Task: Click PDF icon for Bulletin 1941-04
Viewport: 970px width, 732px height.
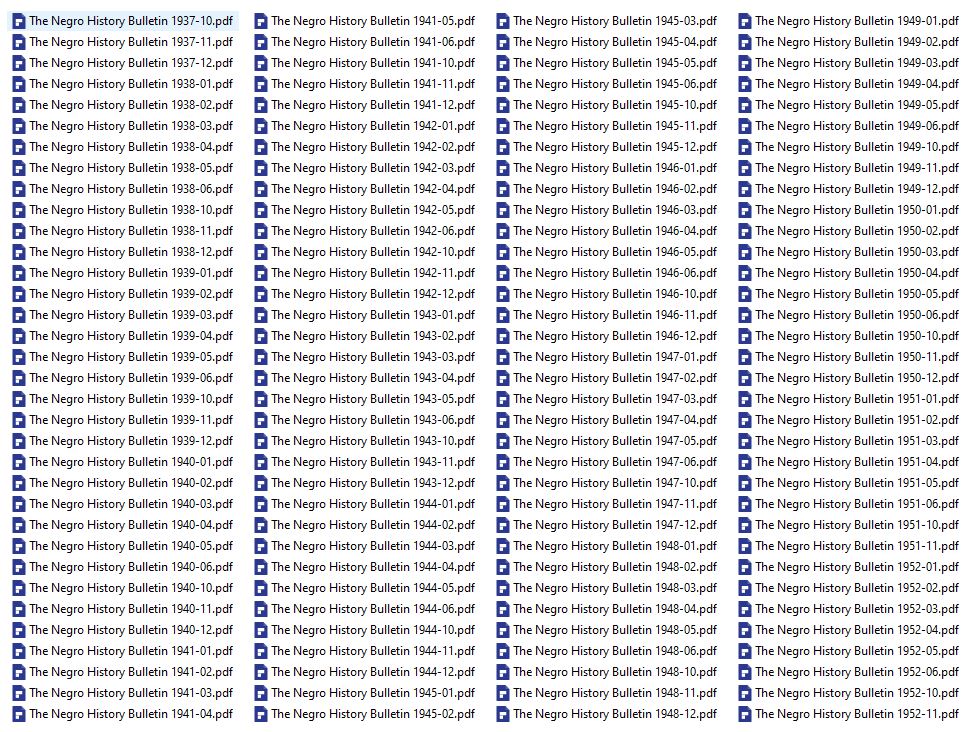Action: click(x=18, y=714)
